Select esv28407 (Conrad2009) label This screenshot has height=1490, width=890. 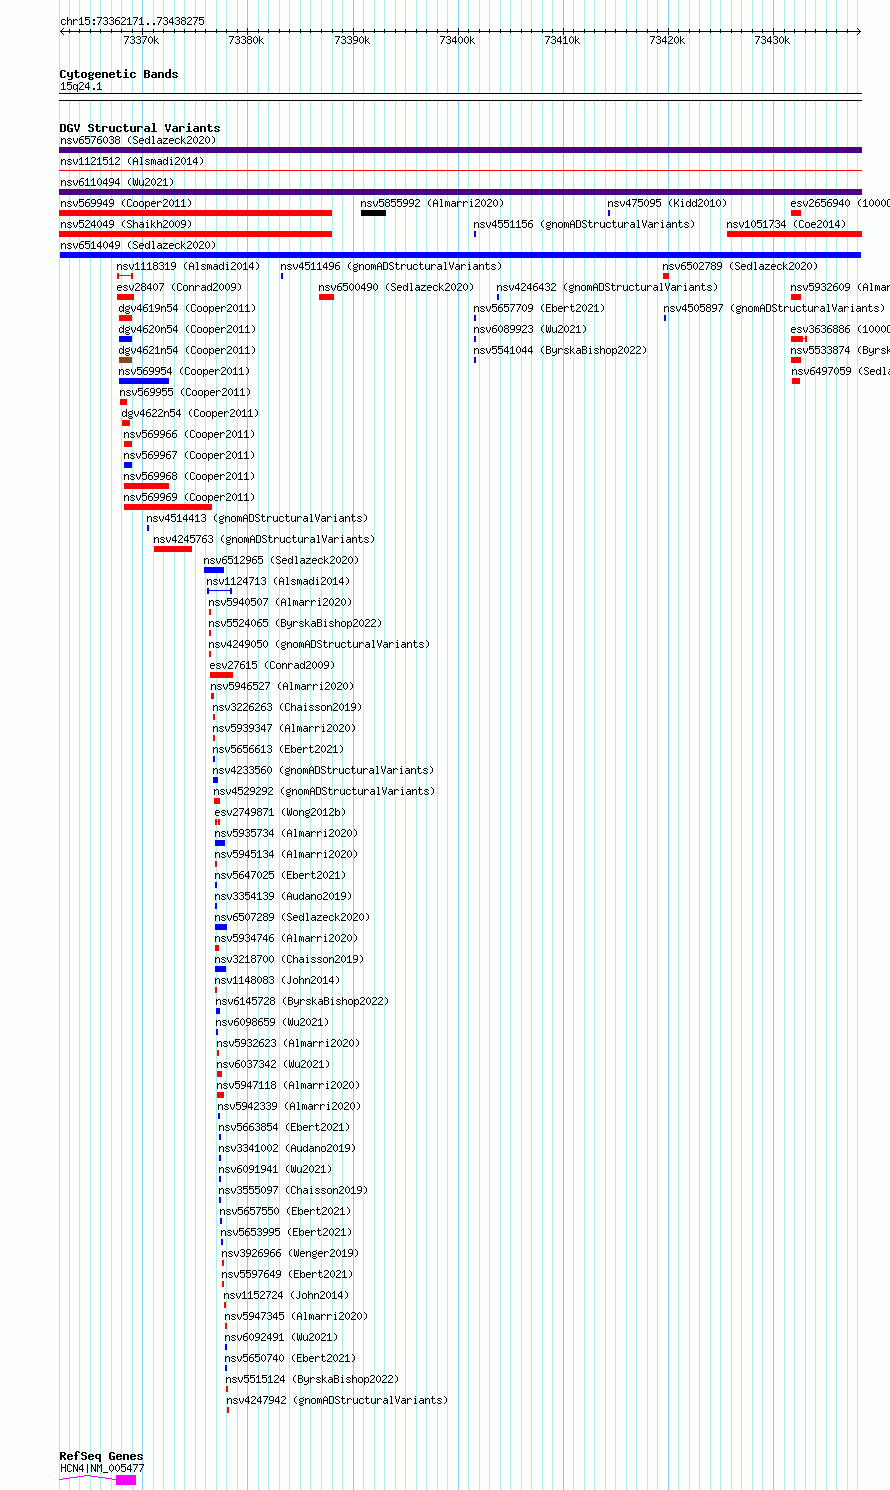pyautogui.click(x=179, y=287)
